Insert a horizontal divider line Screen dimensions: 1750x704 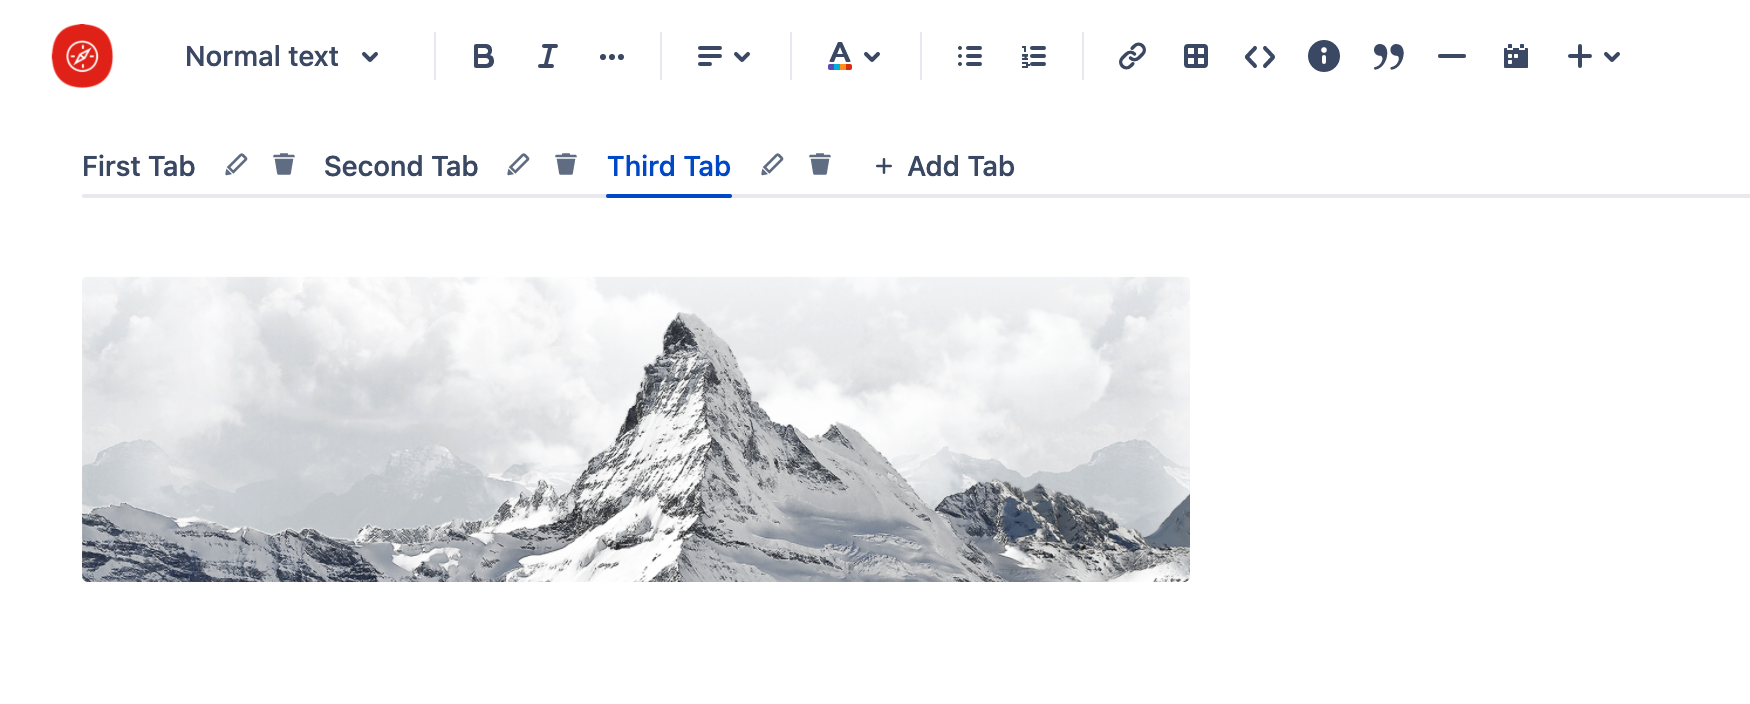[1452, 56]
